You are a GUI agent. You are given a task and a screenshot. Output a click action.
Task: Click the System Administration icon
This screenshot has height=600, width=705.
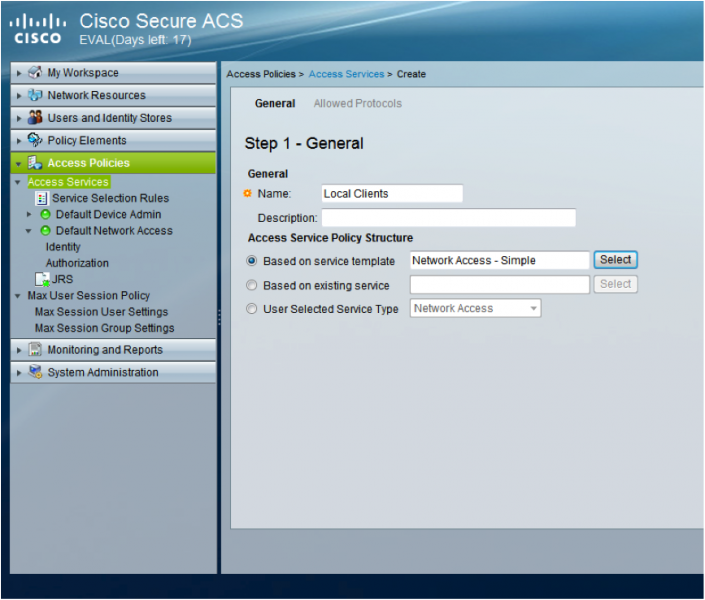[x=35, y=372]
